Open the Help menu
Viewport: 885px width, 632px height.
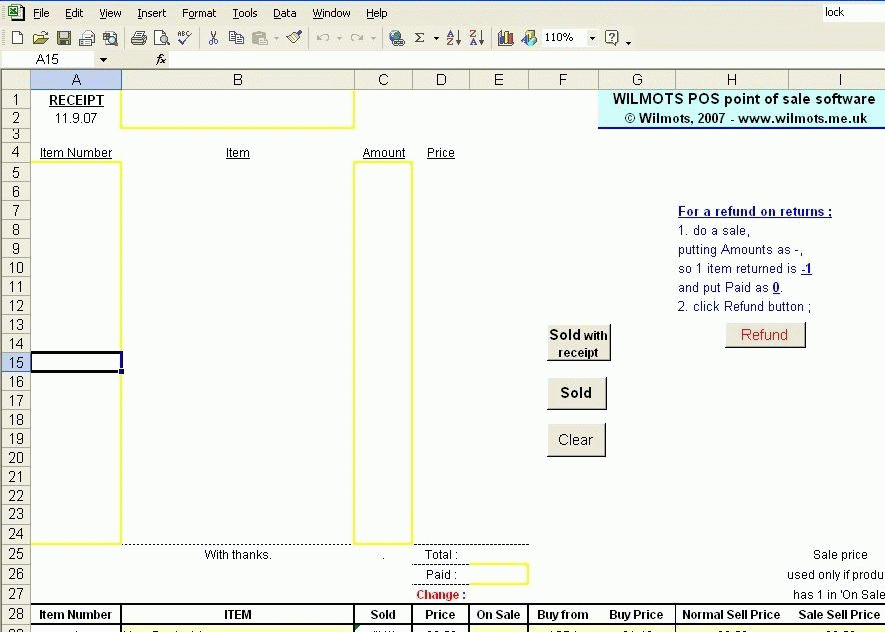[376, 13]
